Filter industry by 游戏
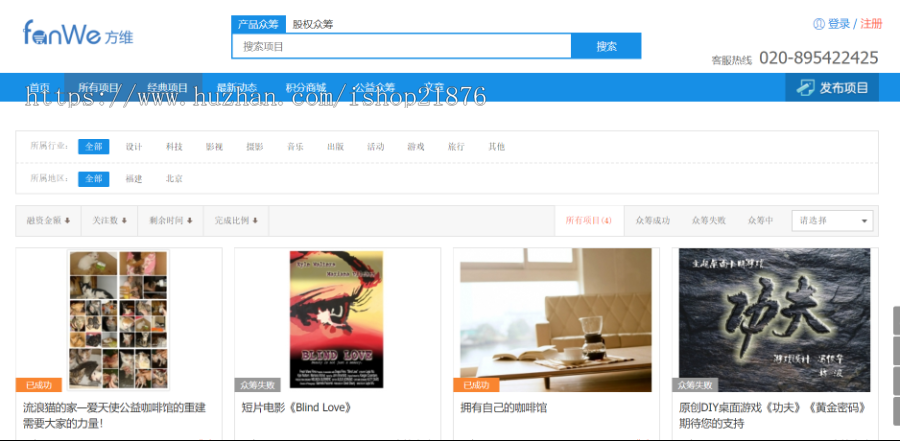The image size is (900, 441). [416, 146]
